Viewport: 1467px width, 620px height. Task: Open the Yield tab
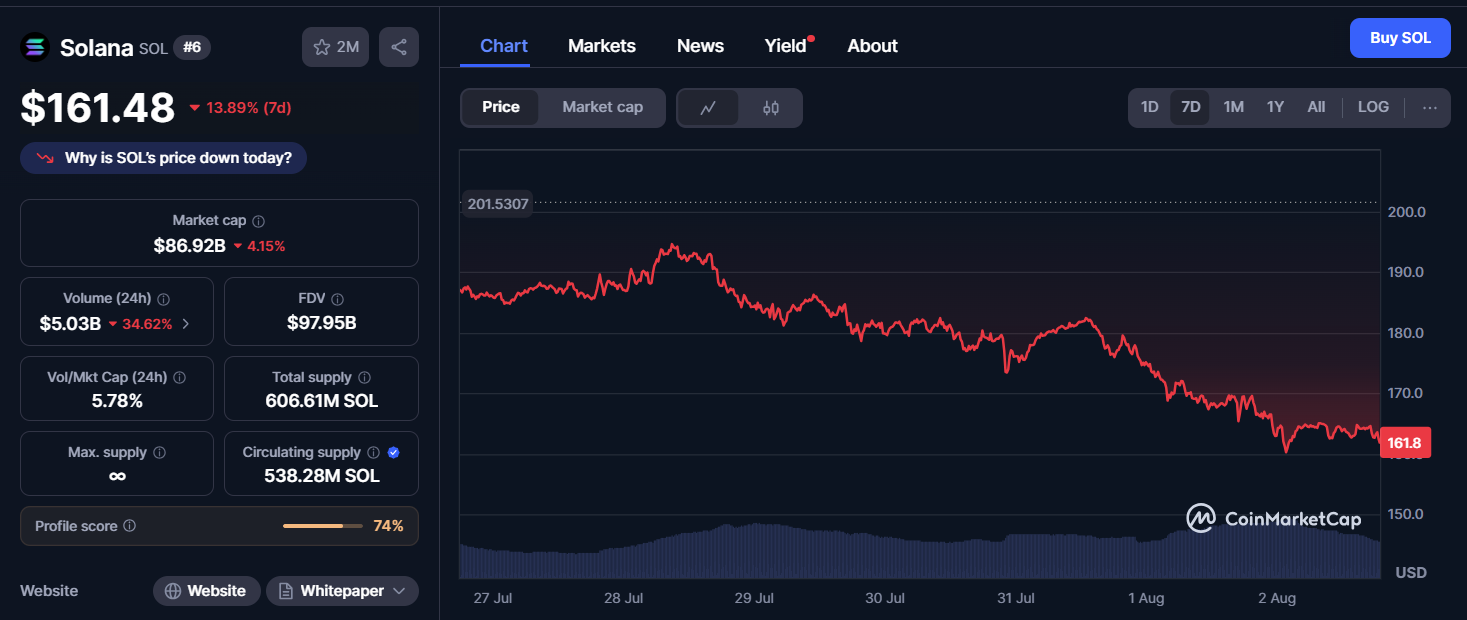tap(786, 46)
